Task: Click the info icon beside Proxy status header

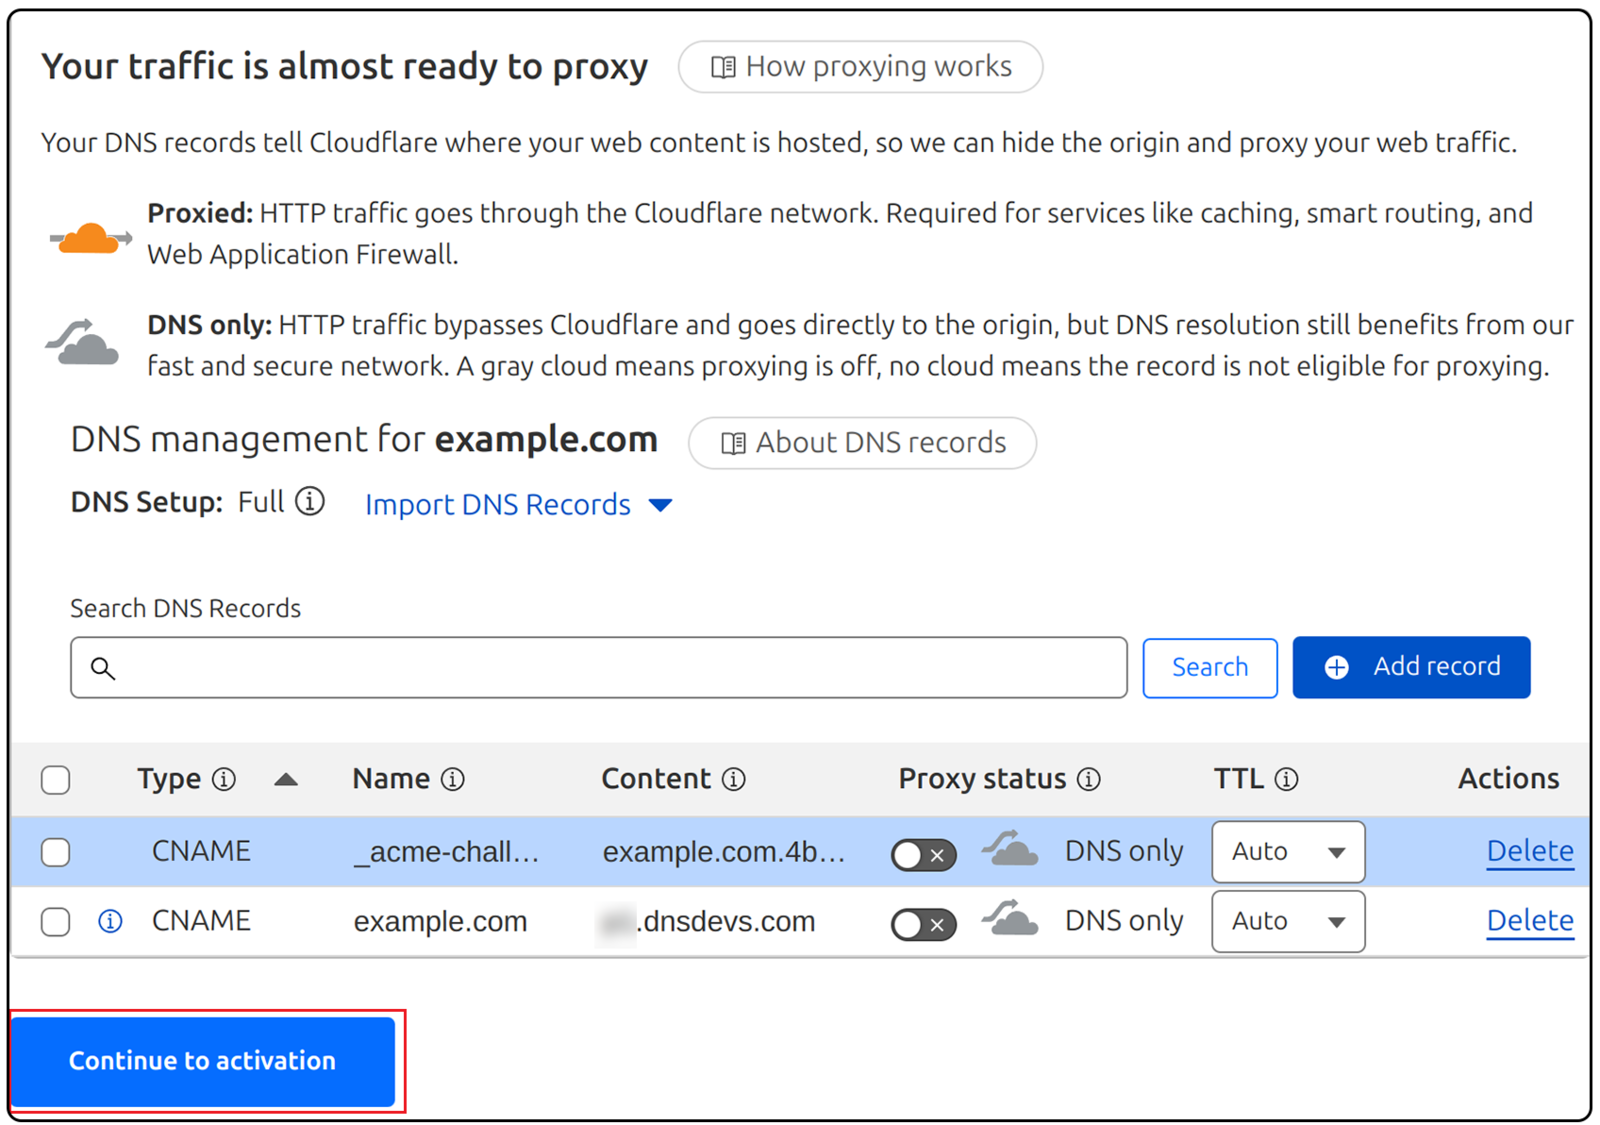Action: [1089, 779]
